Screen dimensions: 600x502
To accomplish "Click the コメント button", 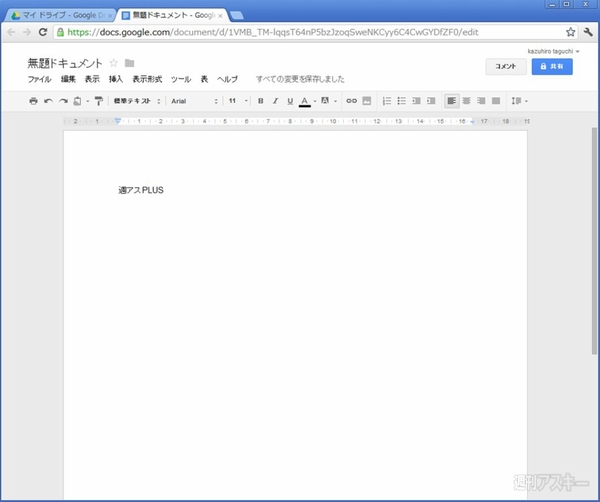I will 505,66.
